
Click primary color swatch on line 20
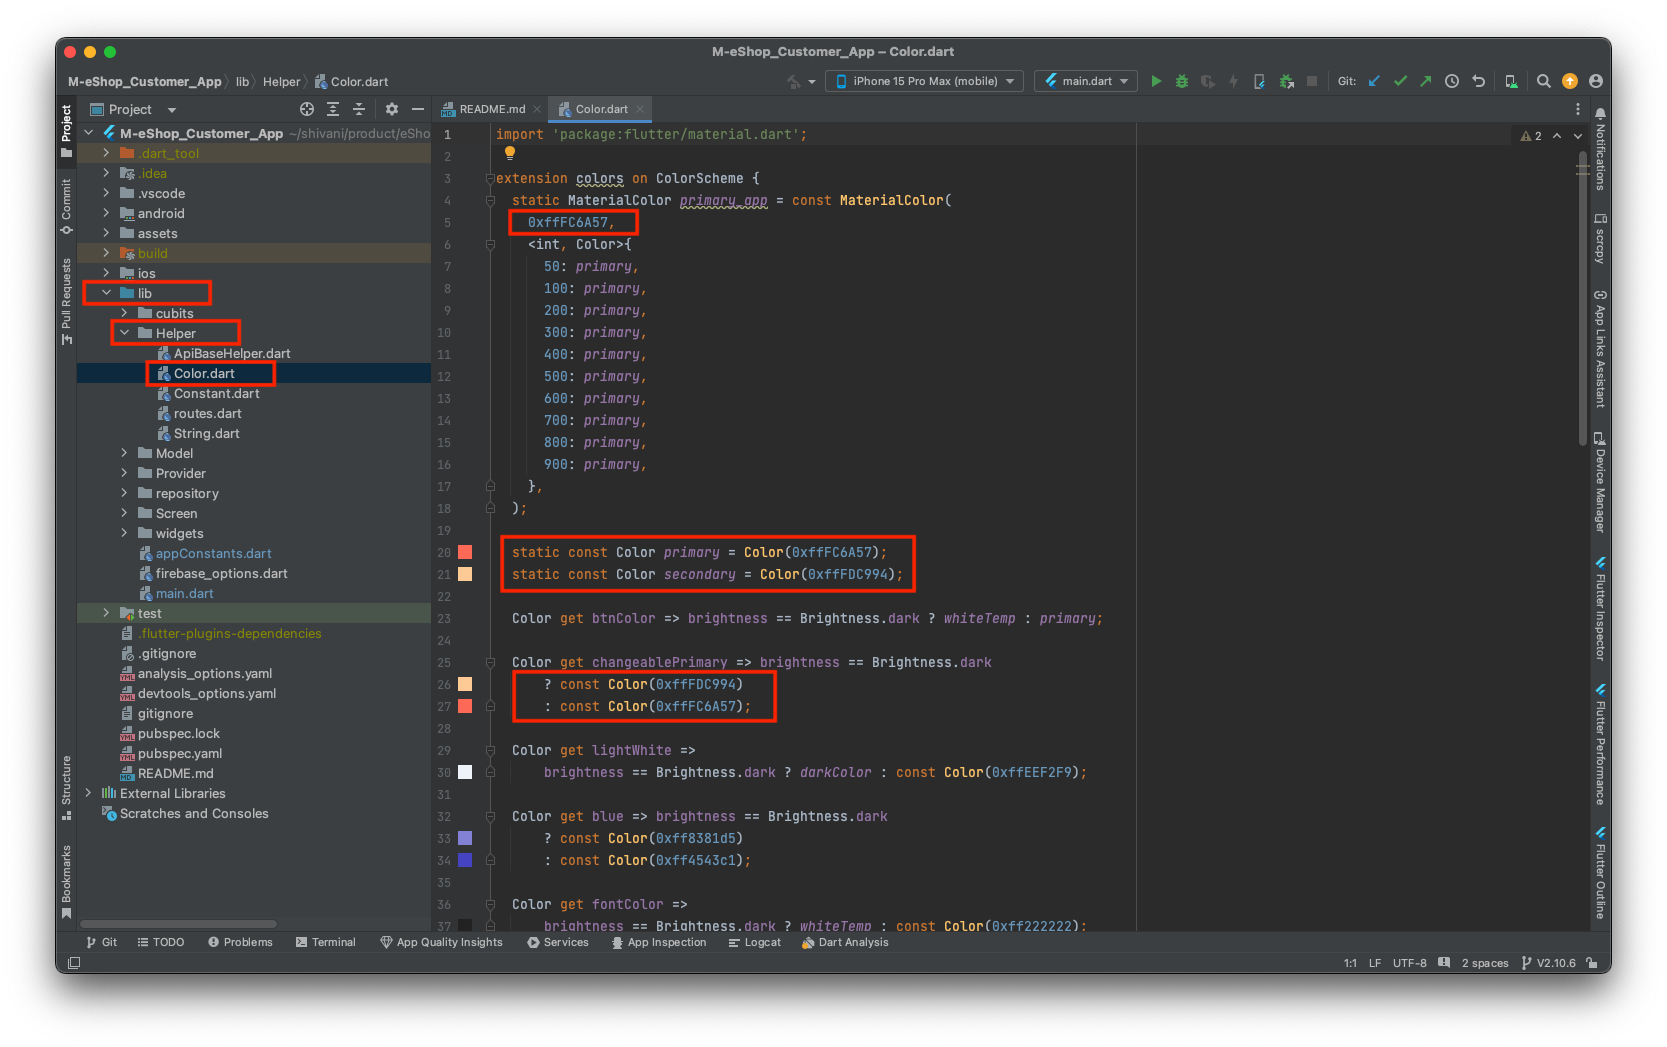click(x=465, y=552)
